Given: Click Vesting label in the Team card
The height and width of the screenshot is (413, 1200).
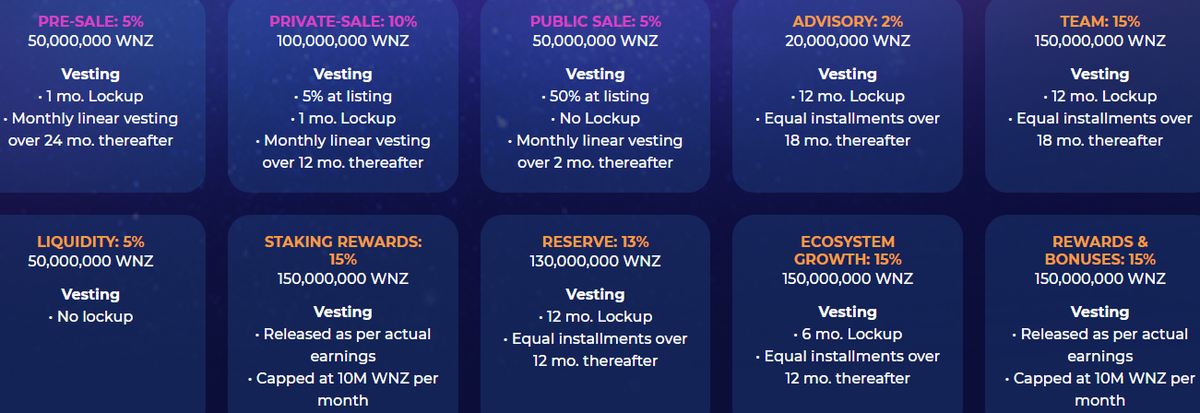Looking at the screenshot, I should [x=1100, y=74].
